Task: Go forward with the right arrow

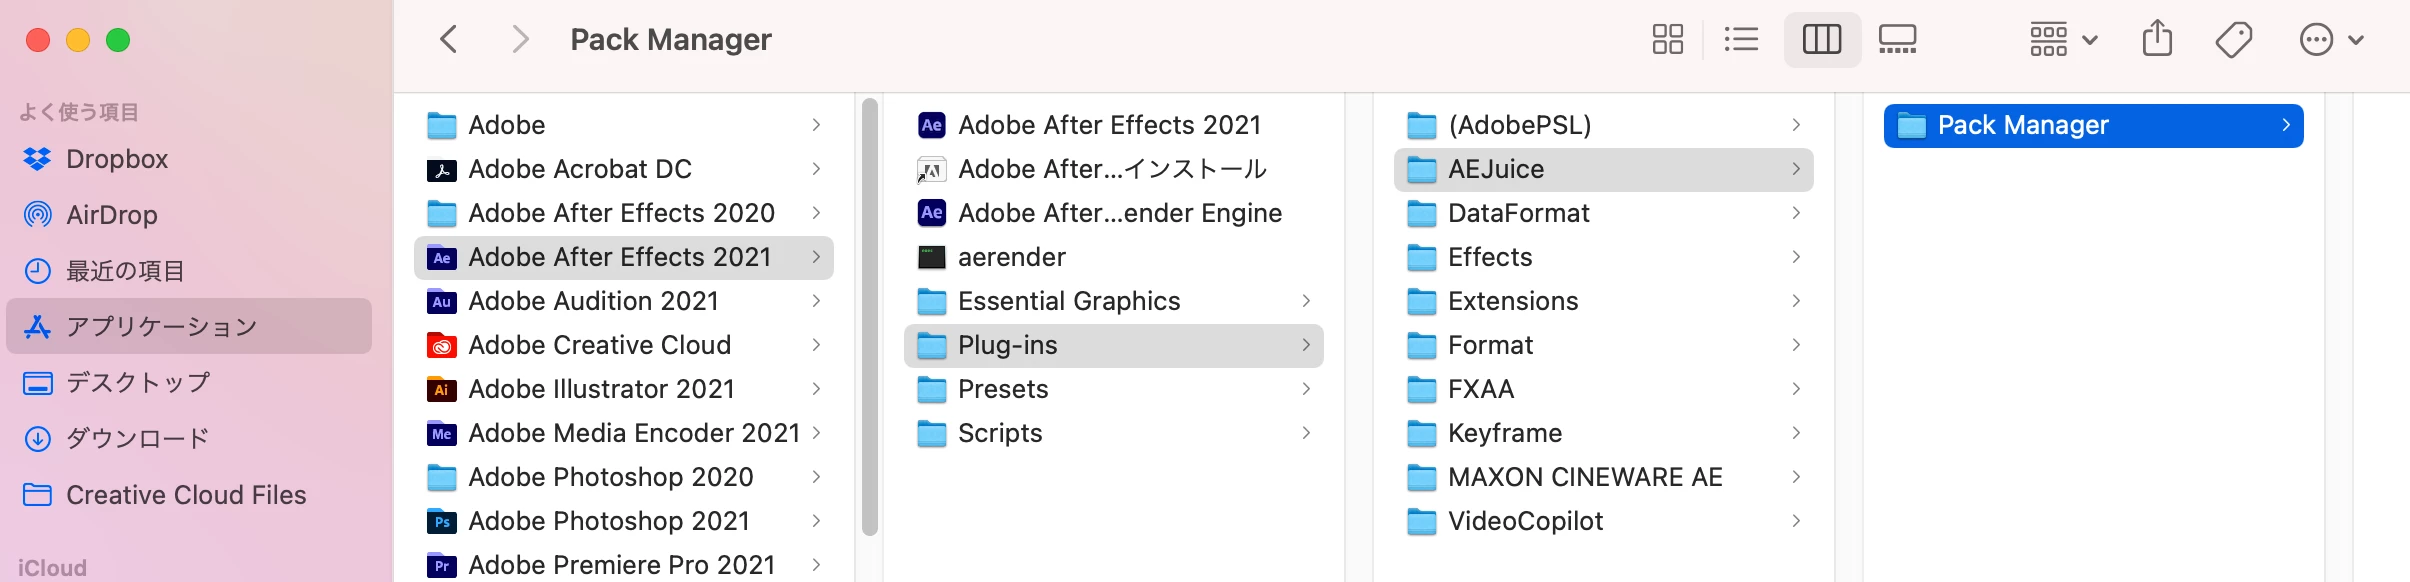Action: tap(519, 40)
